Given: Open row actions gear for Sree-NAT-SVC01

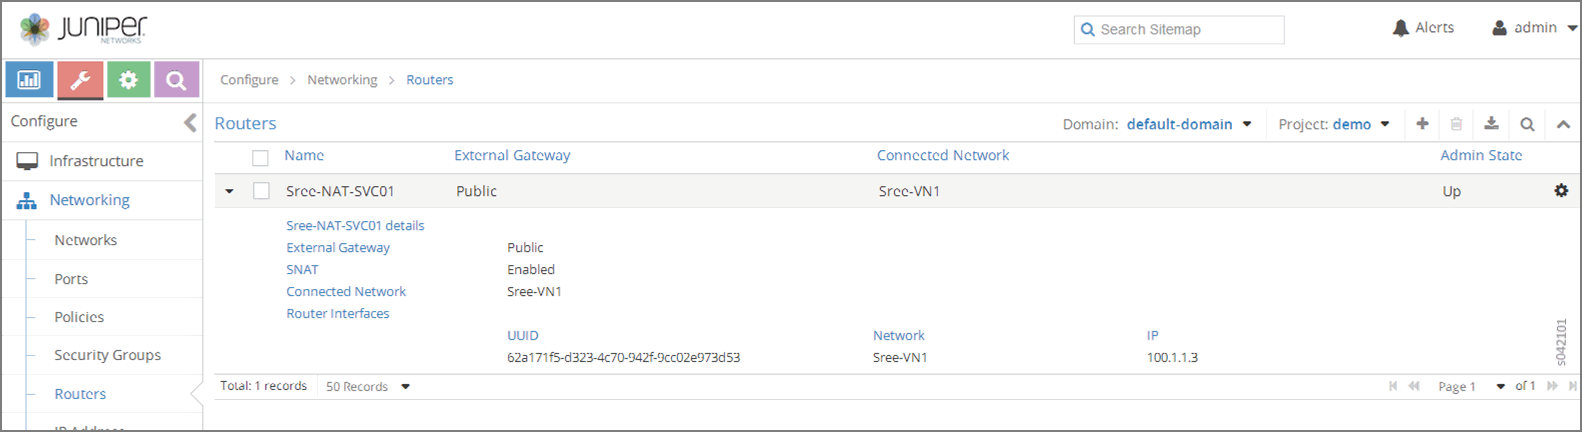Looking at the screenshot, I should click(1561, 191).
